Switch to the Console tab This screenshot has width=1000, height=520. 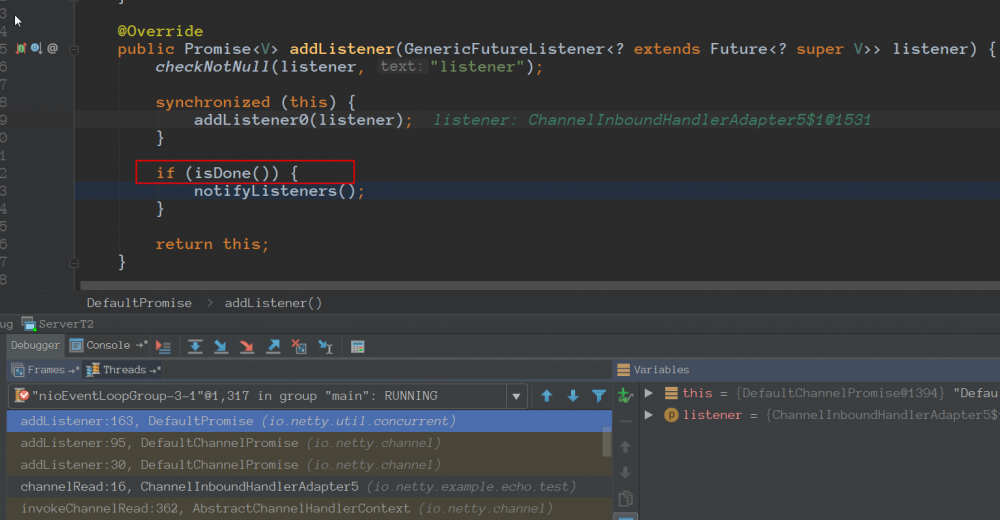pyautogui.click(x=108, y=346)
